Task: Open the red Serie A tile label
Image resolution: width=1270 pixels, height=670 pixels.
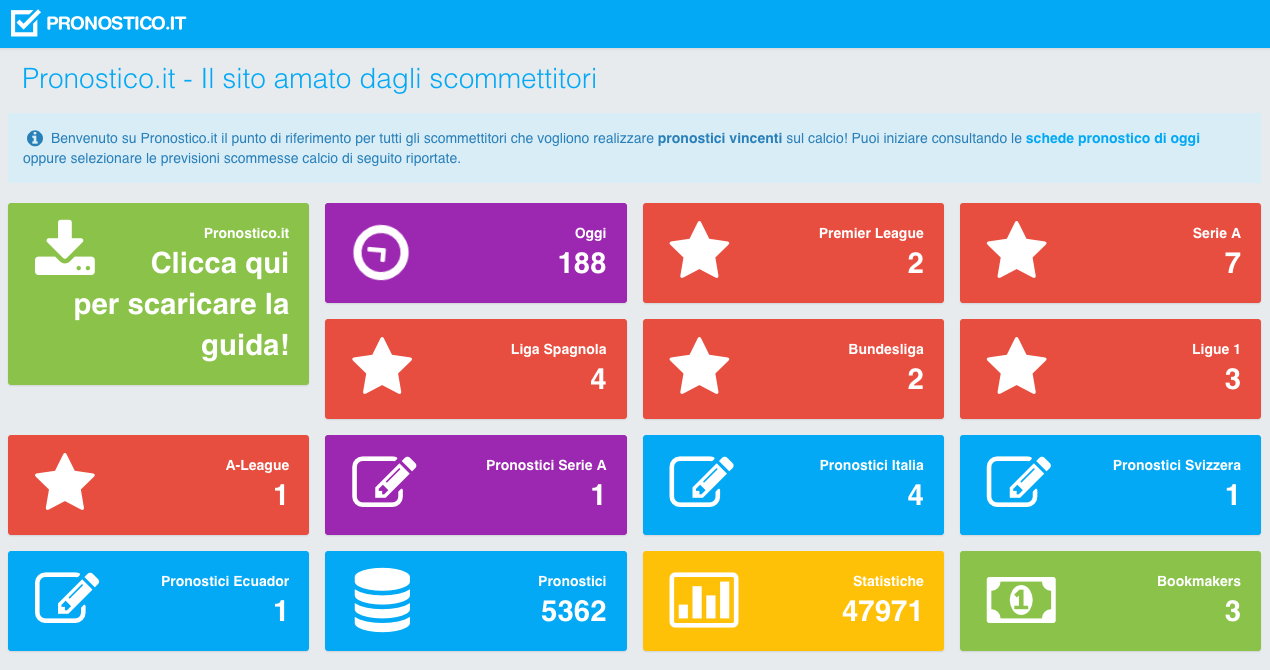Action: 1217,233
